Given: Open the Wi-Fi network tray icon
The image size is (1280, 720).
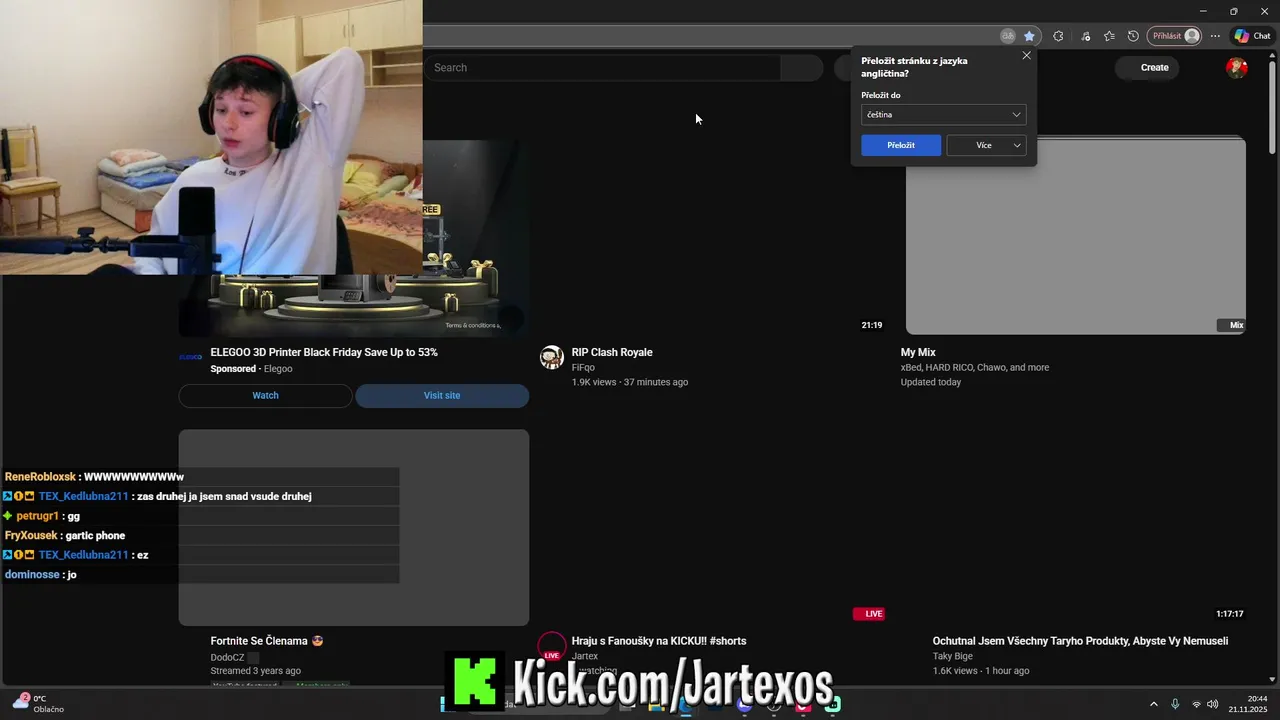Looking at the screenshot, I should [x=1196, y=704].
